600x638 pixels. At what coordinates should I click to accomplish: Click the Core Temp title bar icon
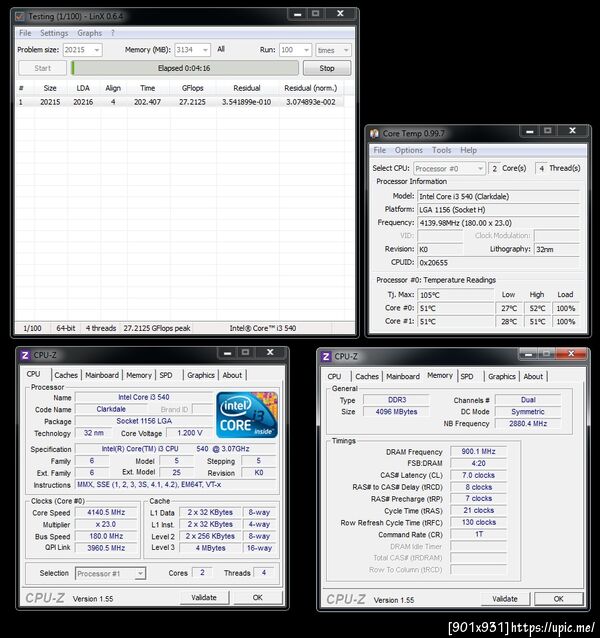374,133
